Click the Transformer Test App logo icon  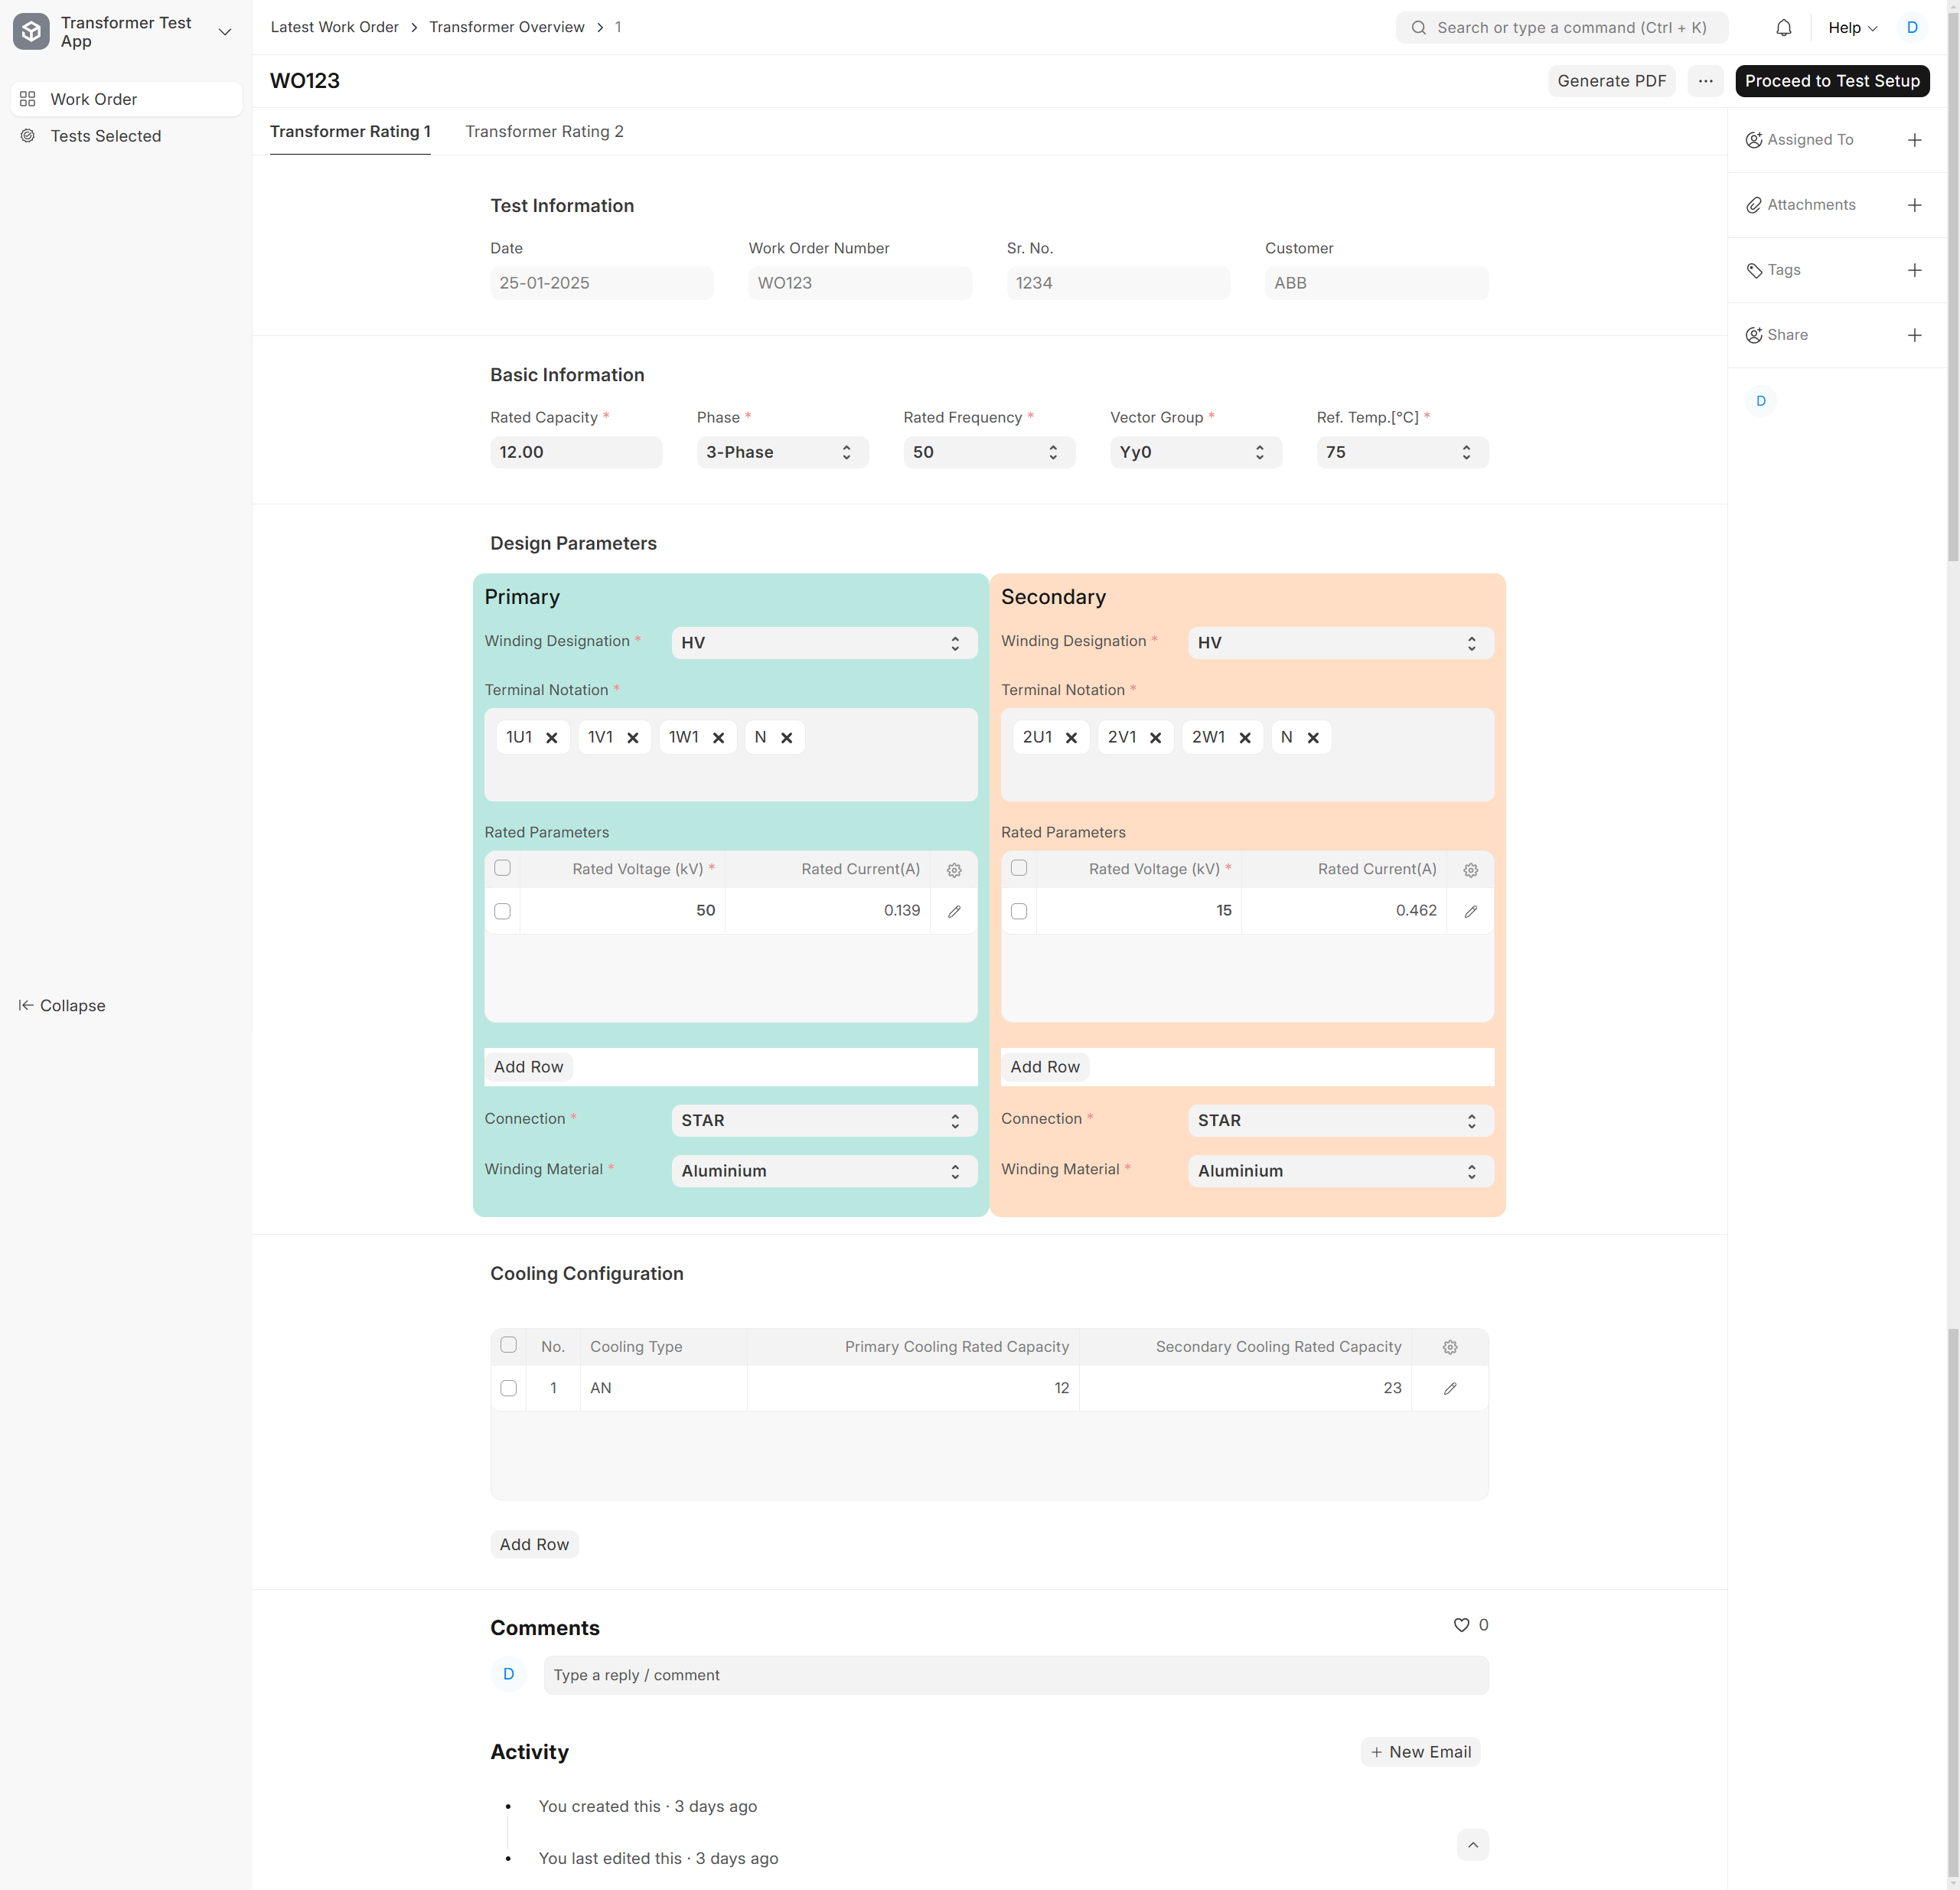tap(31, 32)
